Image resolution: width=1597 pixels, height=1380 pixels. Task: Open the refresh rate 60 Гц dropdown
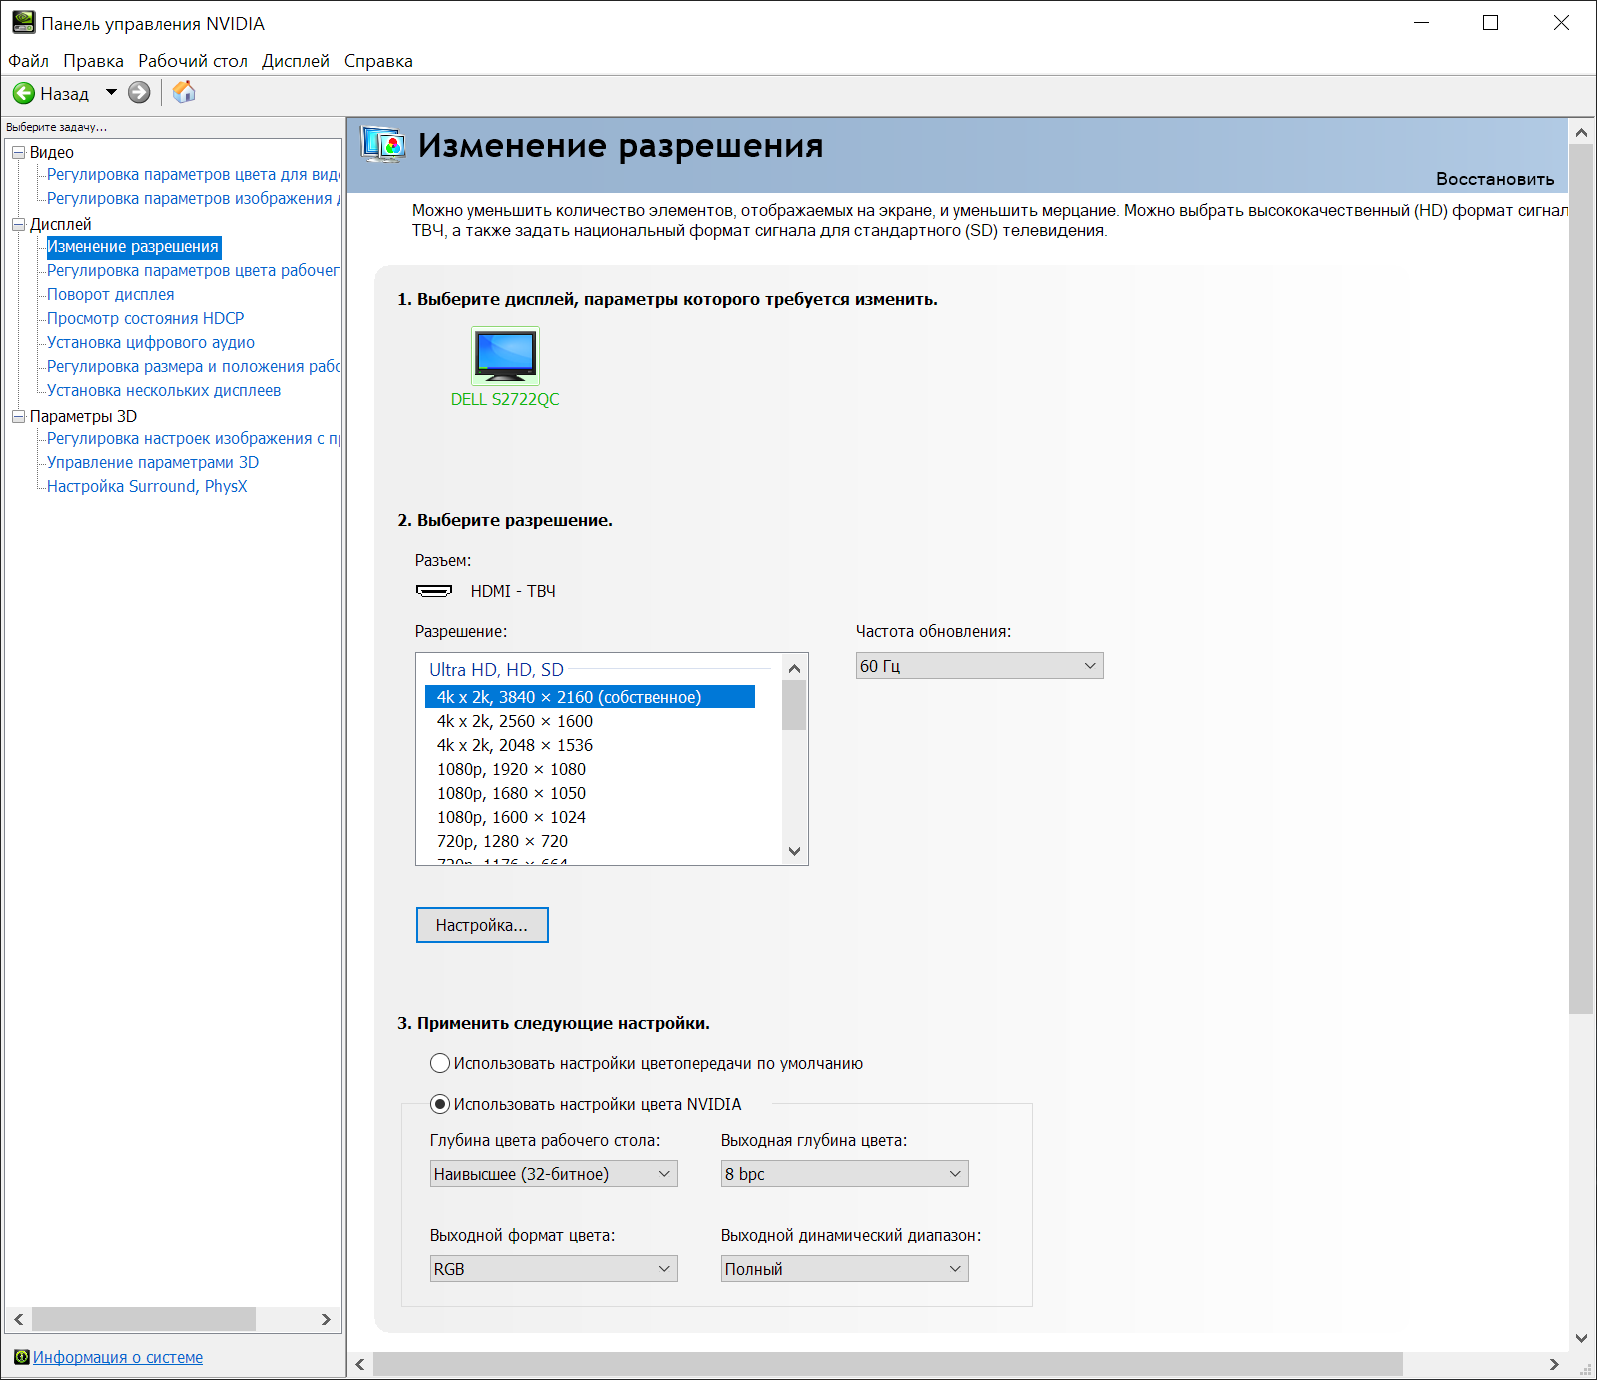[979, 666]
